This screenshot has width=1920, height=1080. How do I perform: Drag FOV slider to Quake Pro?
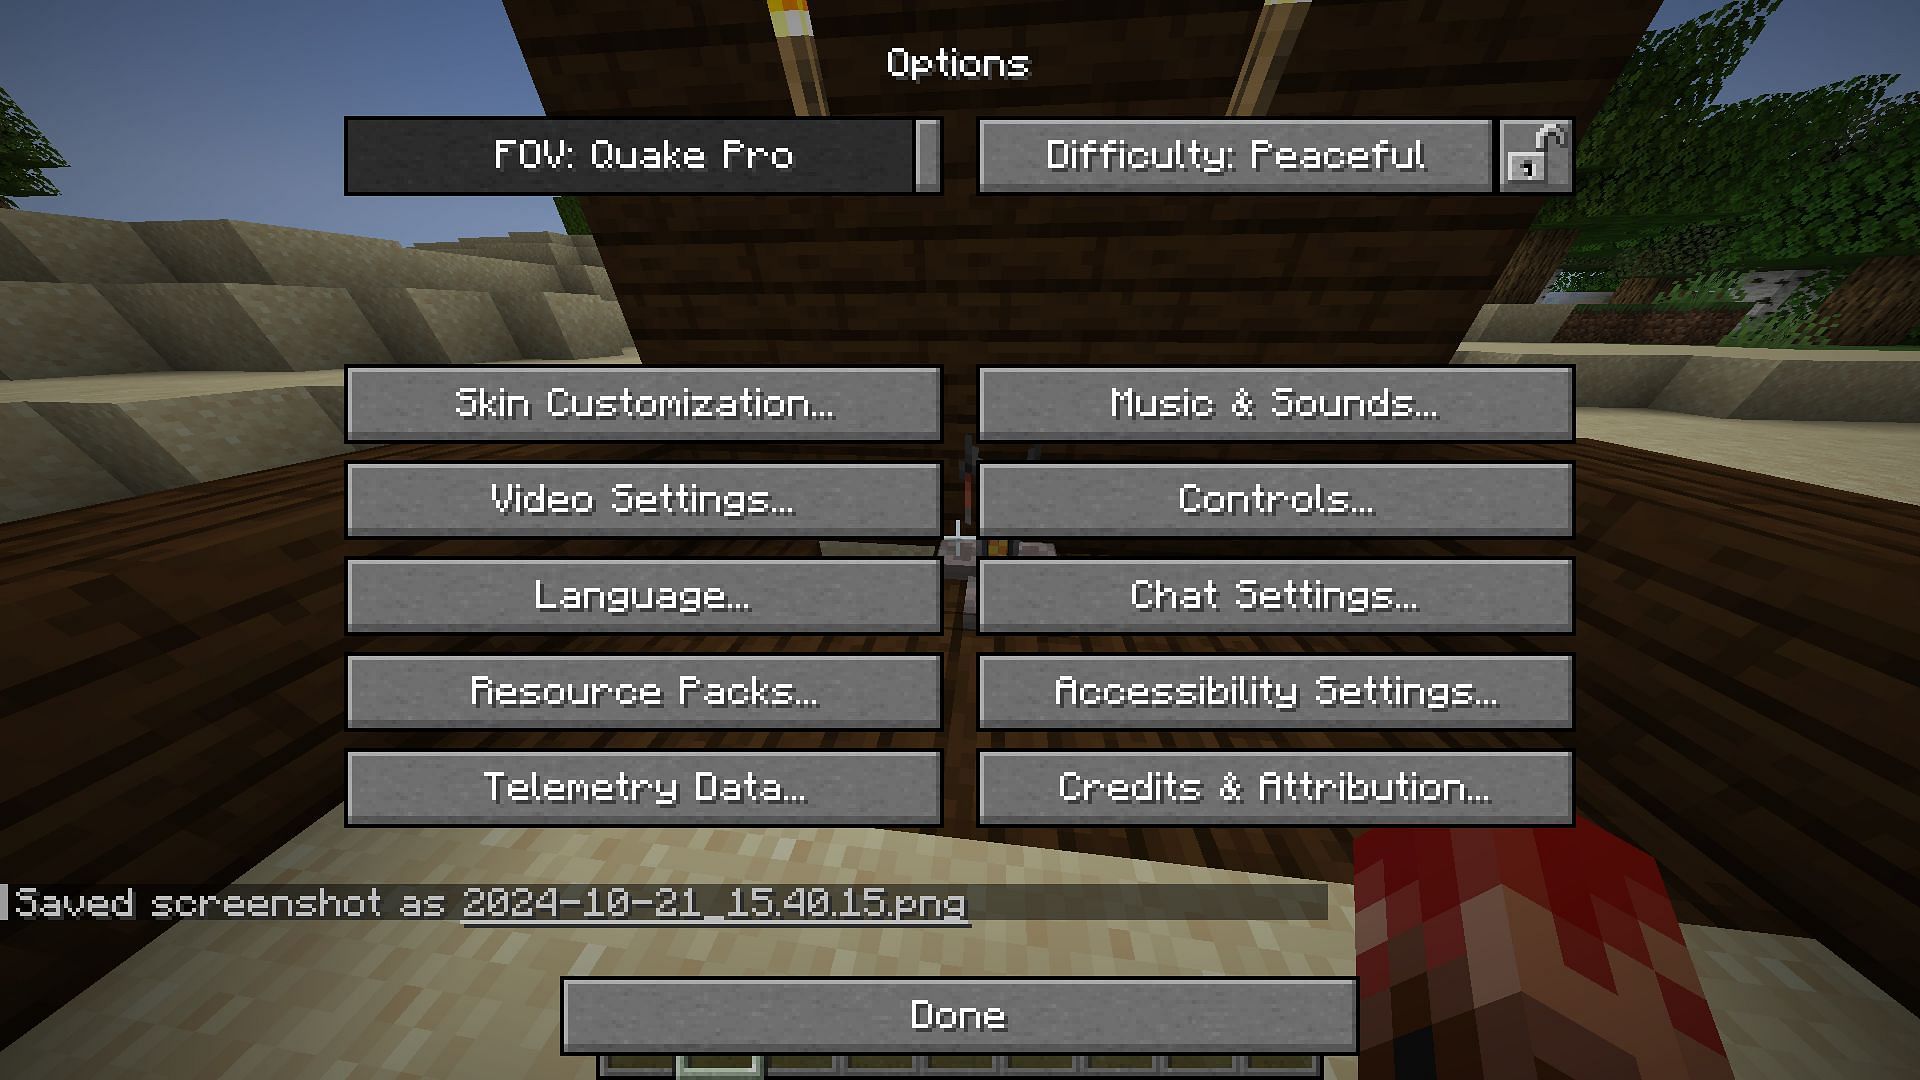coord(927,154)
